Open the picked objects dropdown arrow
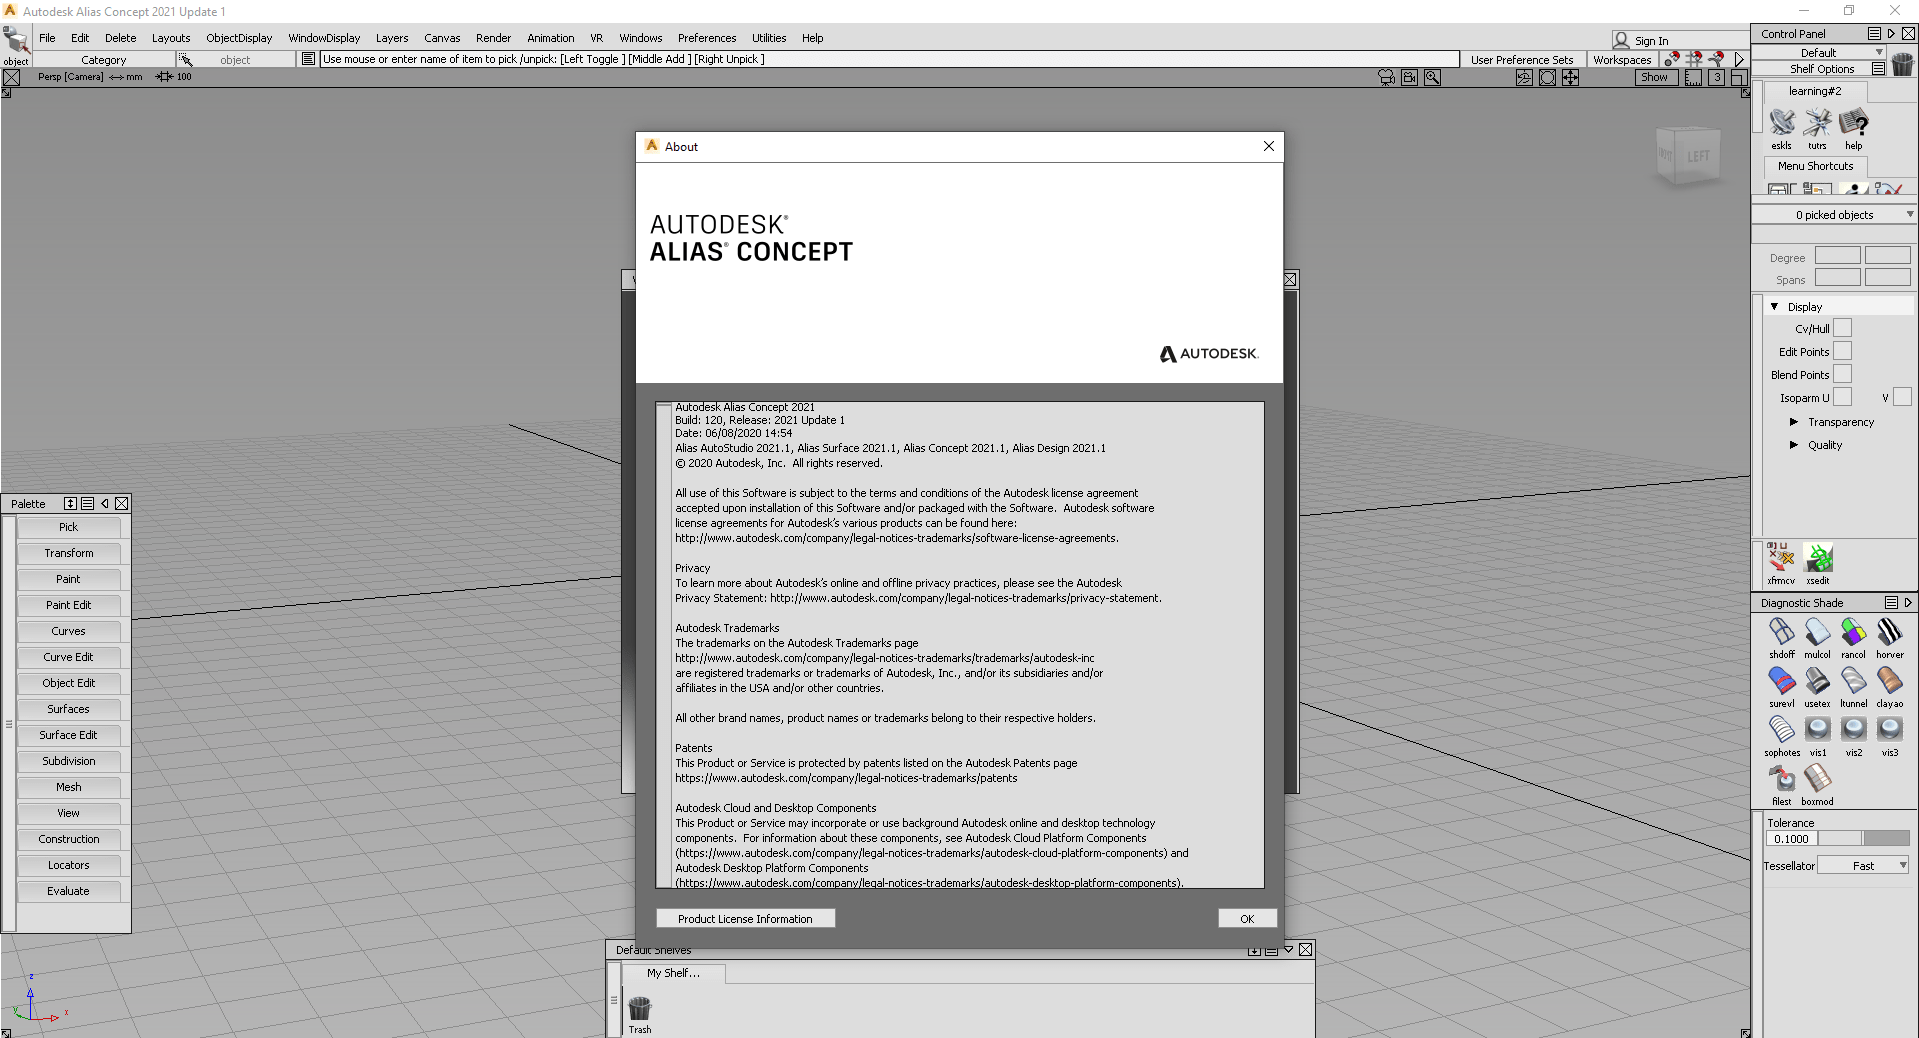 (1909, 214)
